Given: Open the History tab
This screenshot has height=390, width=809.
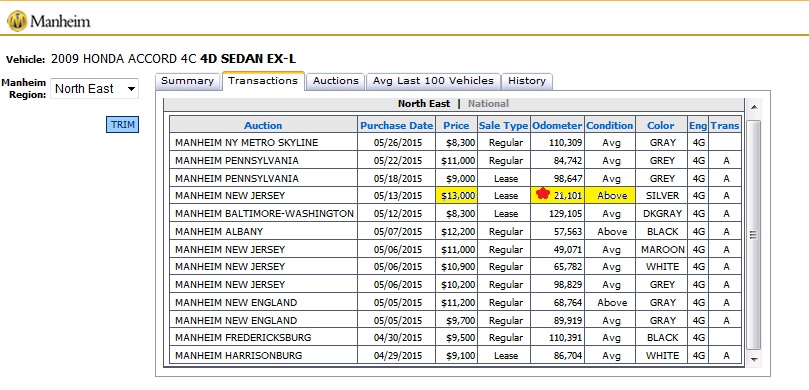Looking at the screenshot, I should point(527,81).
